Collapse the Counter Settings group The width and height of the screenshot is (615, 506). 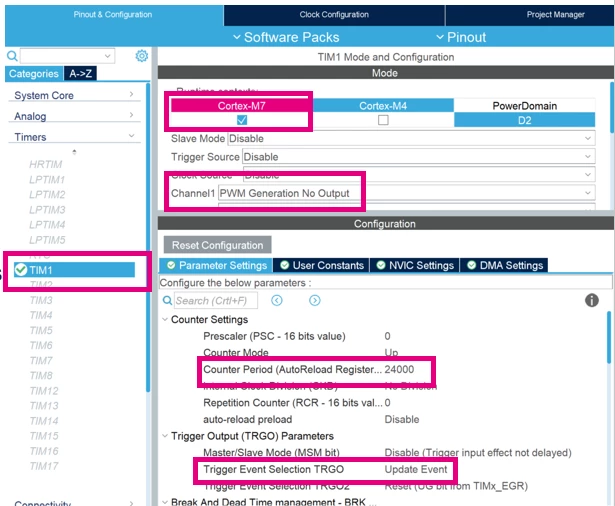[x=165, y=319]
